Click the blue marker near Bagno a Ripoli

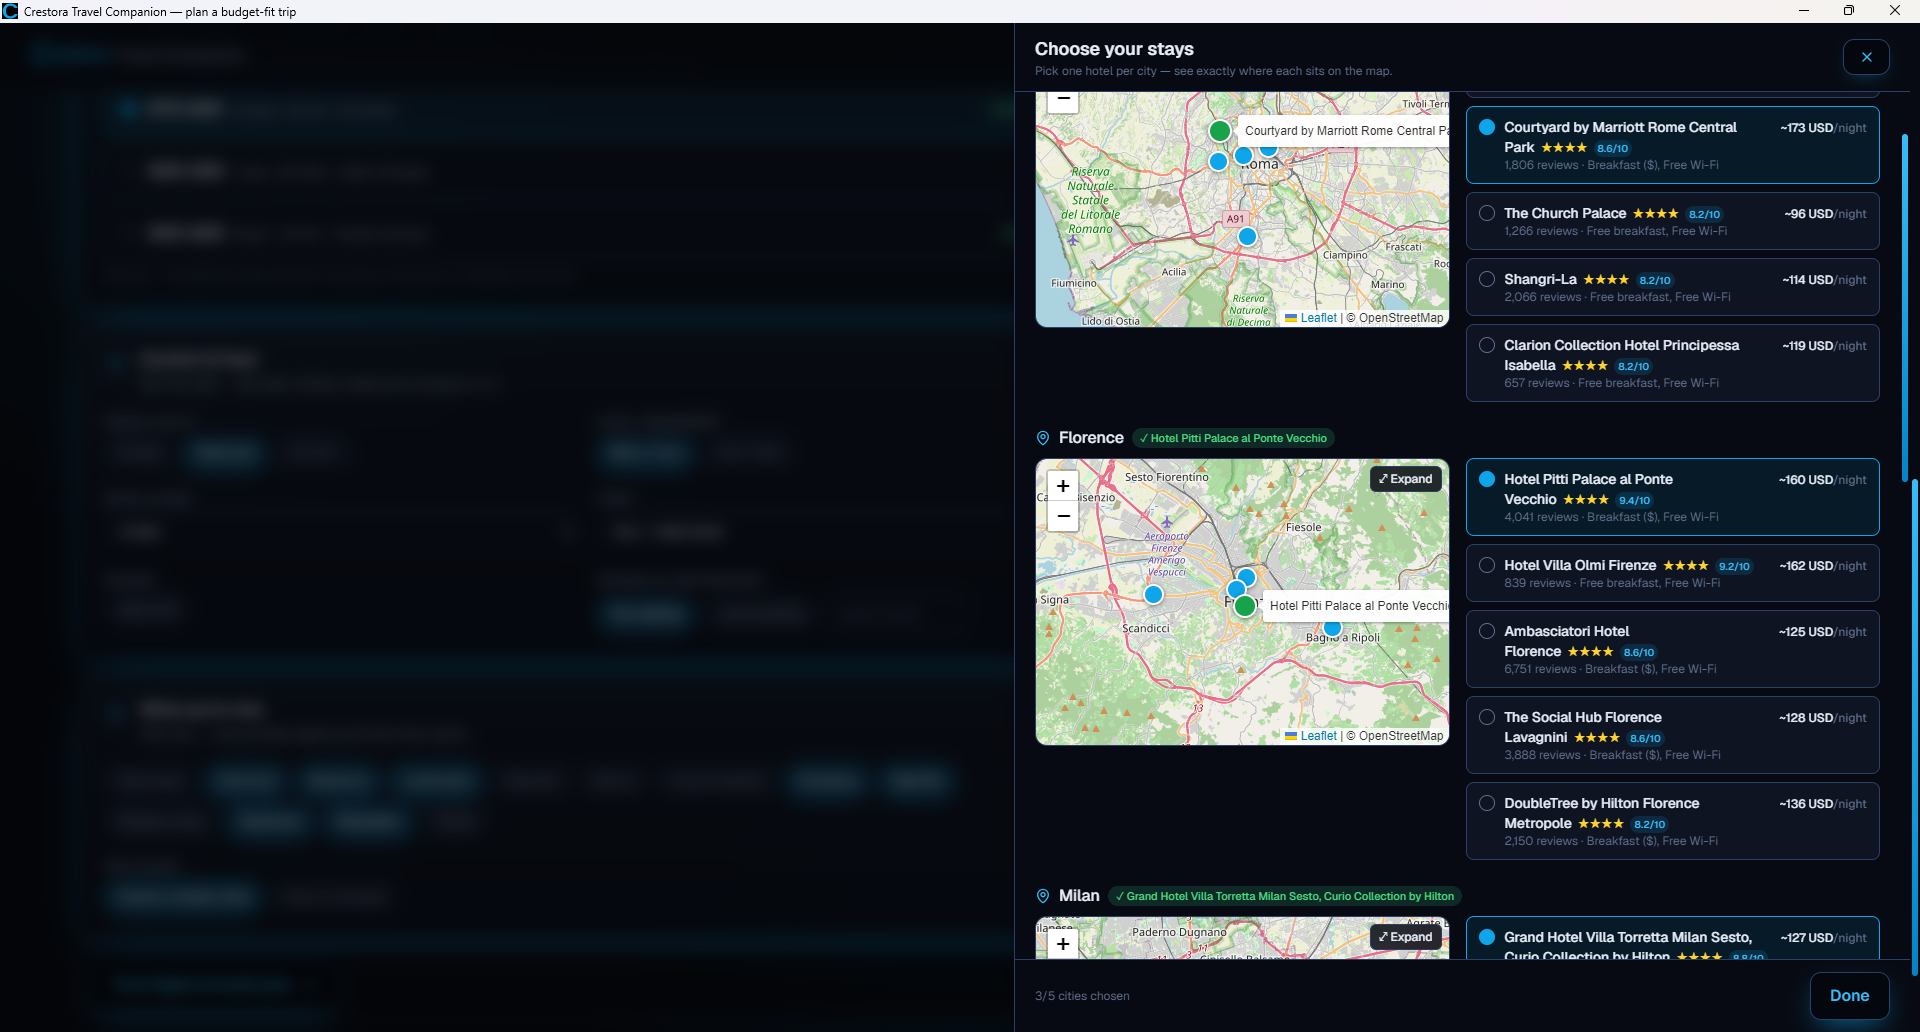coord(1332,628)
